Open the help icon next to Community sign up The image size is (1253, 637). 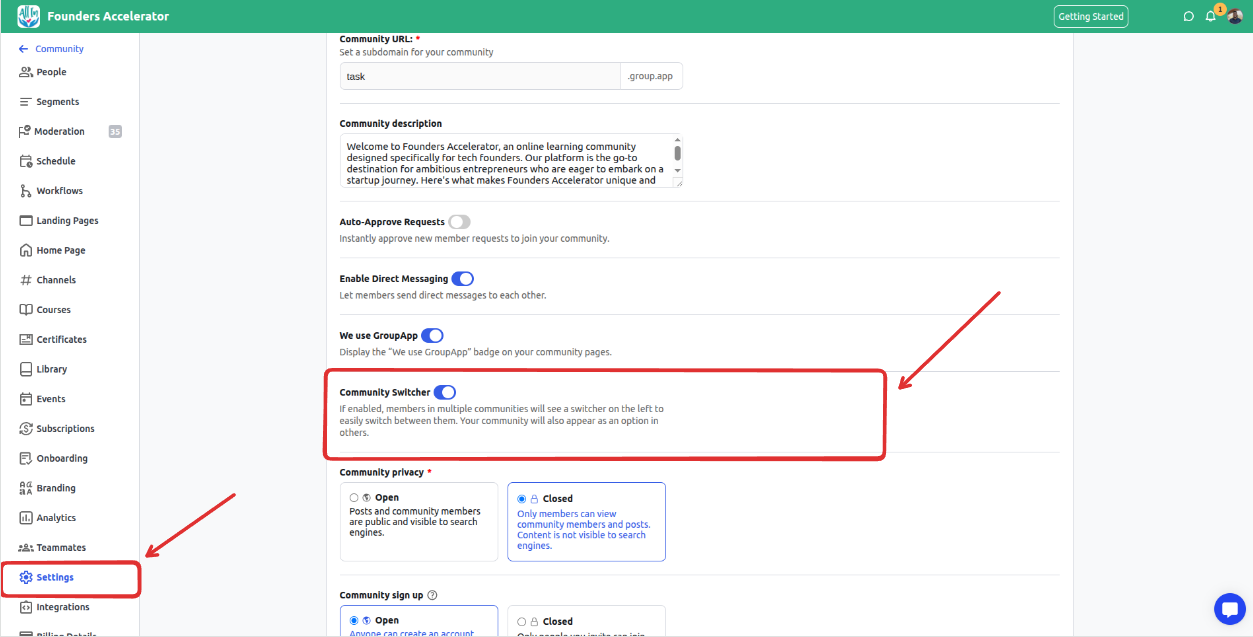[x=432, y=595]
